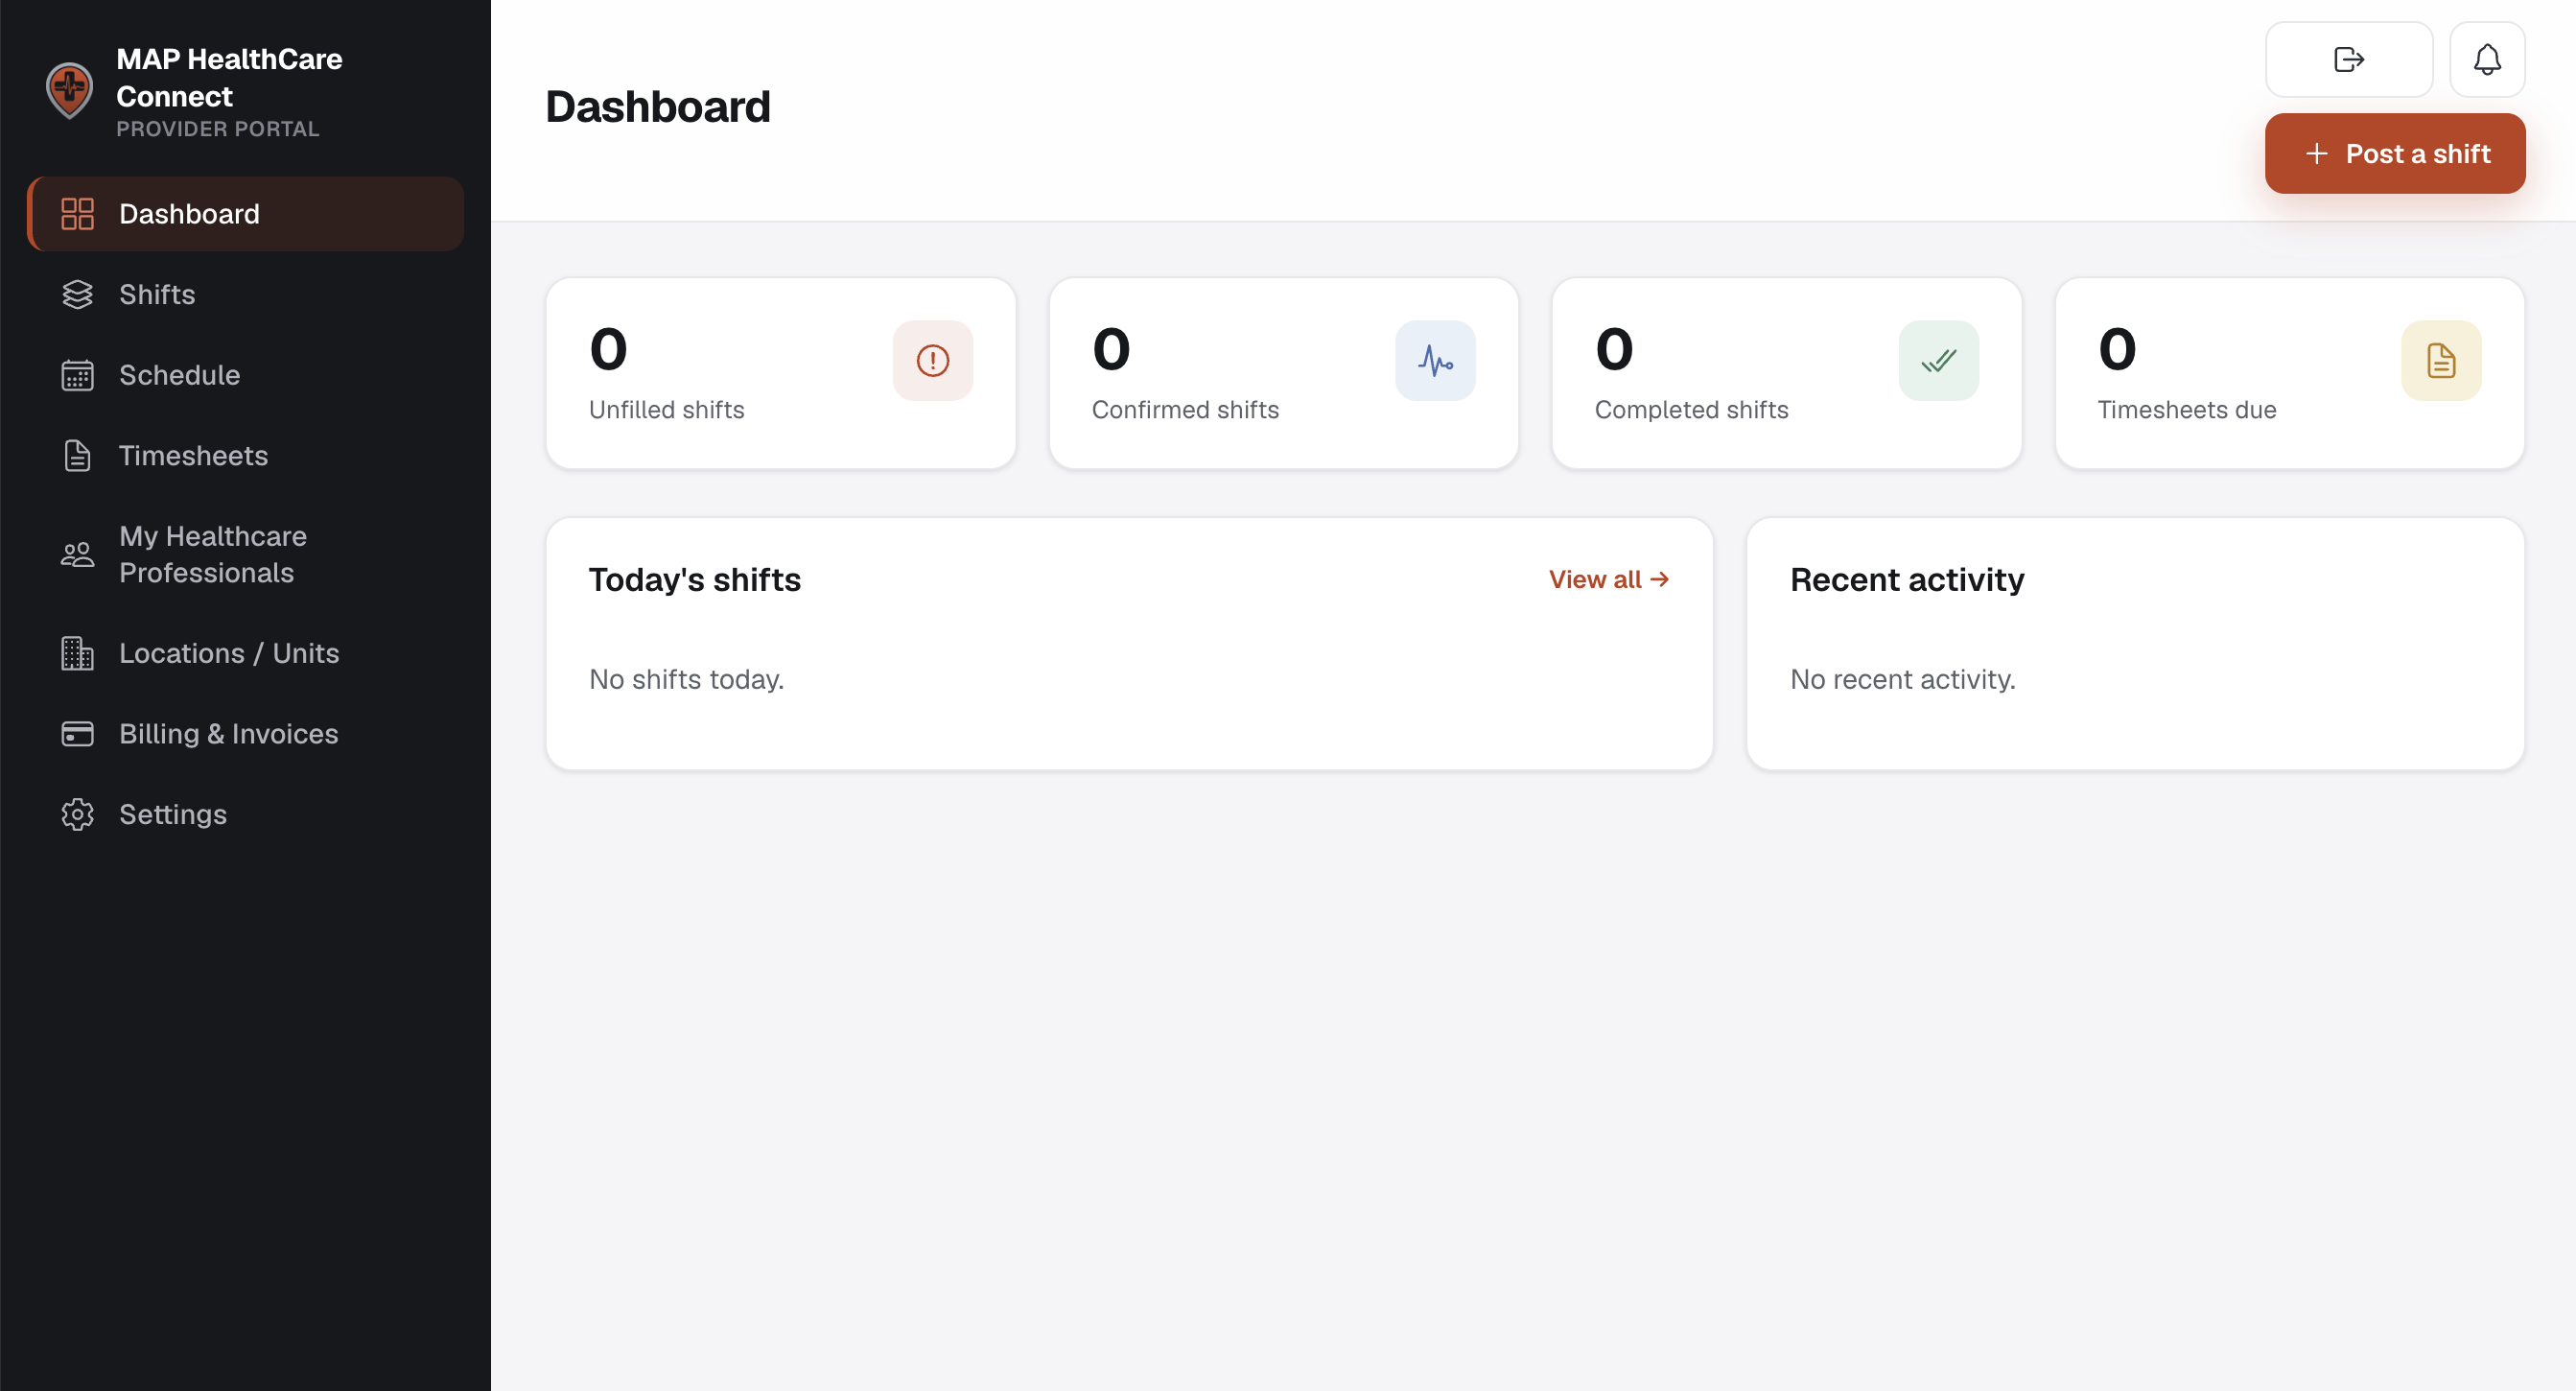2576x1391 pixels.
Task: Click the Dashboard page title
Action: [658, 107]
